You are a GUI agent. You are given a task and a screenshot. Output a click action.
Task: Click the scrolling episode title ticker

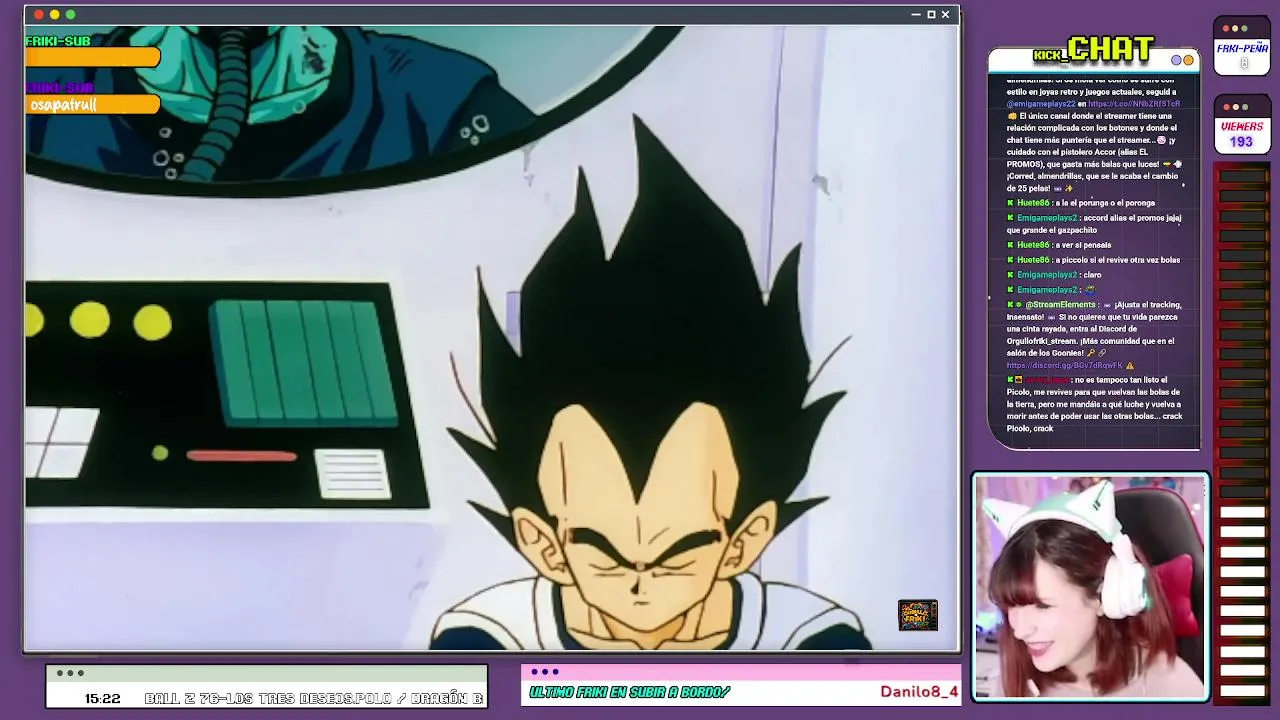(314, 699)
